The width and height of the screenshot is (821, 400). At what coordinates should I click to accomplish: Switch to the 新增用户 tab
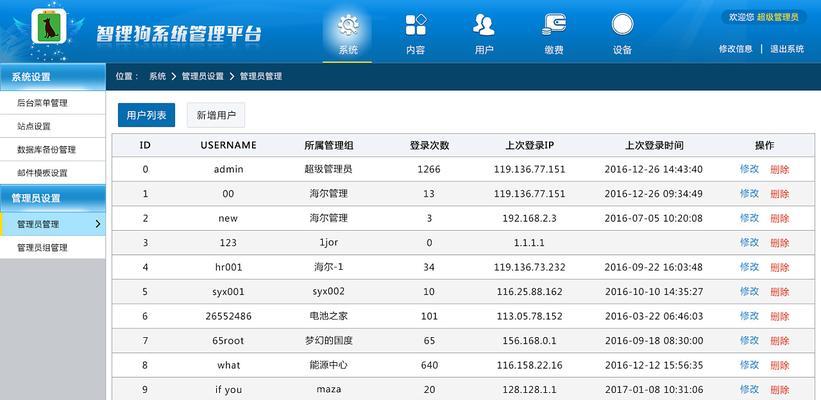point(216,115)
